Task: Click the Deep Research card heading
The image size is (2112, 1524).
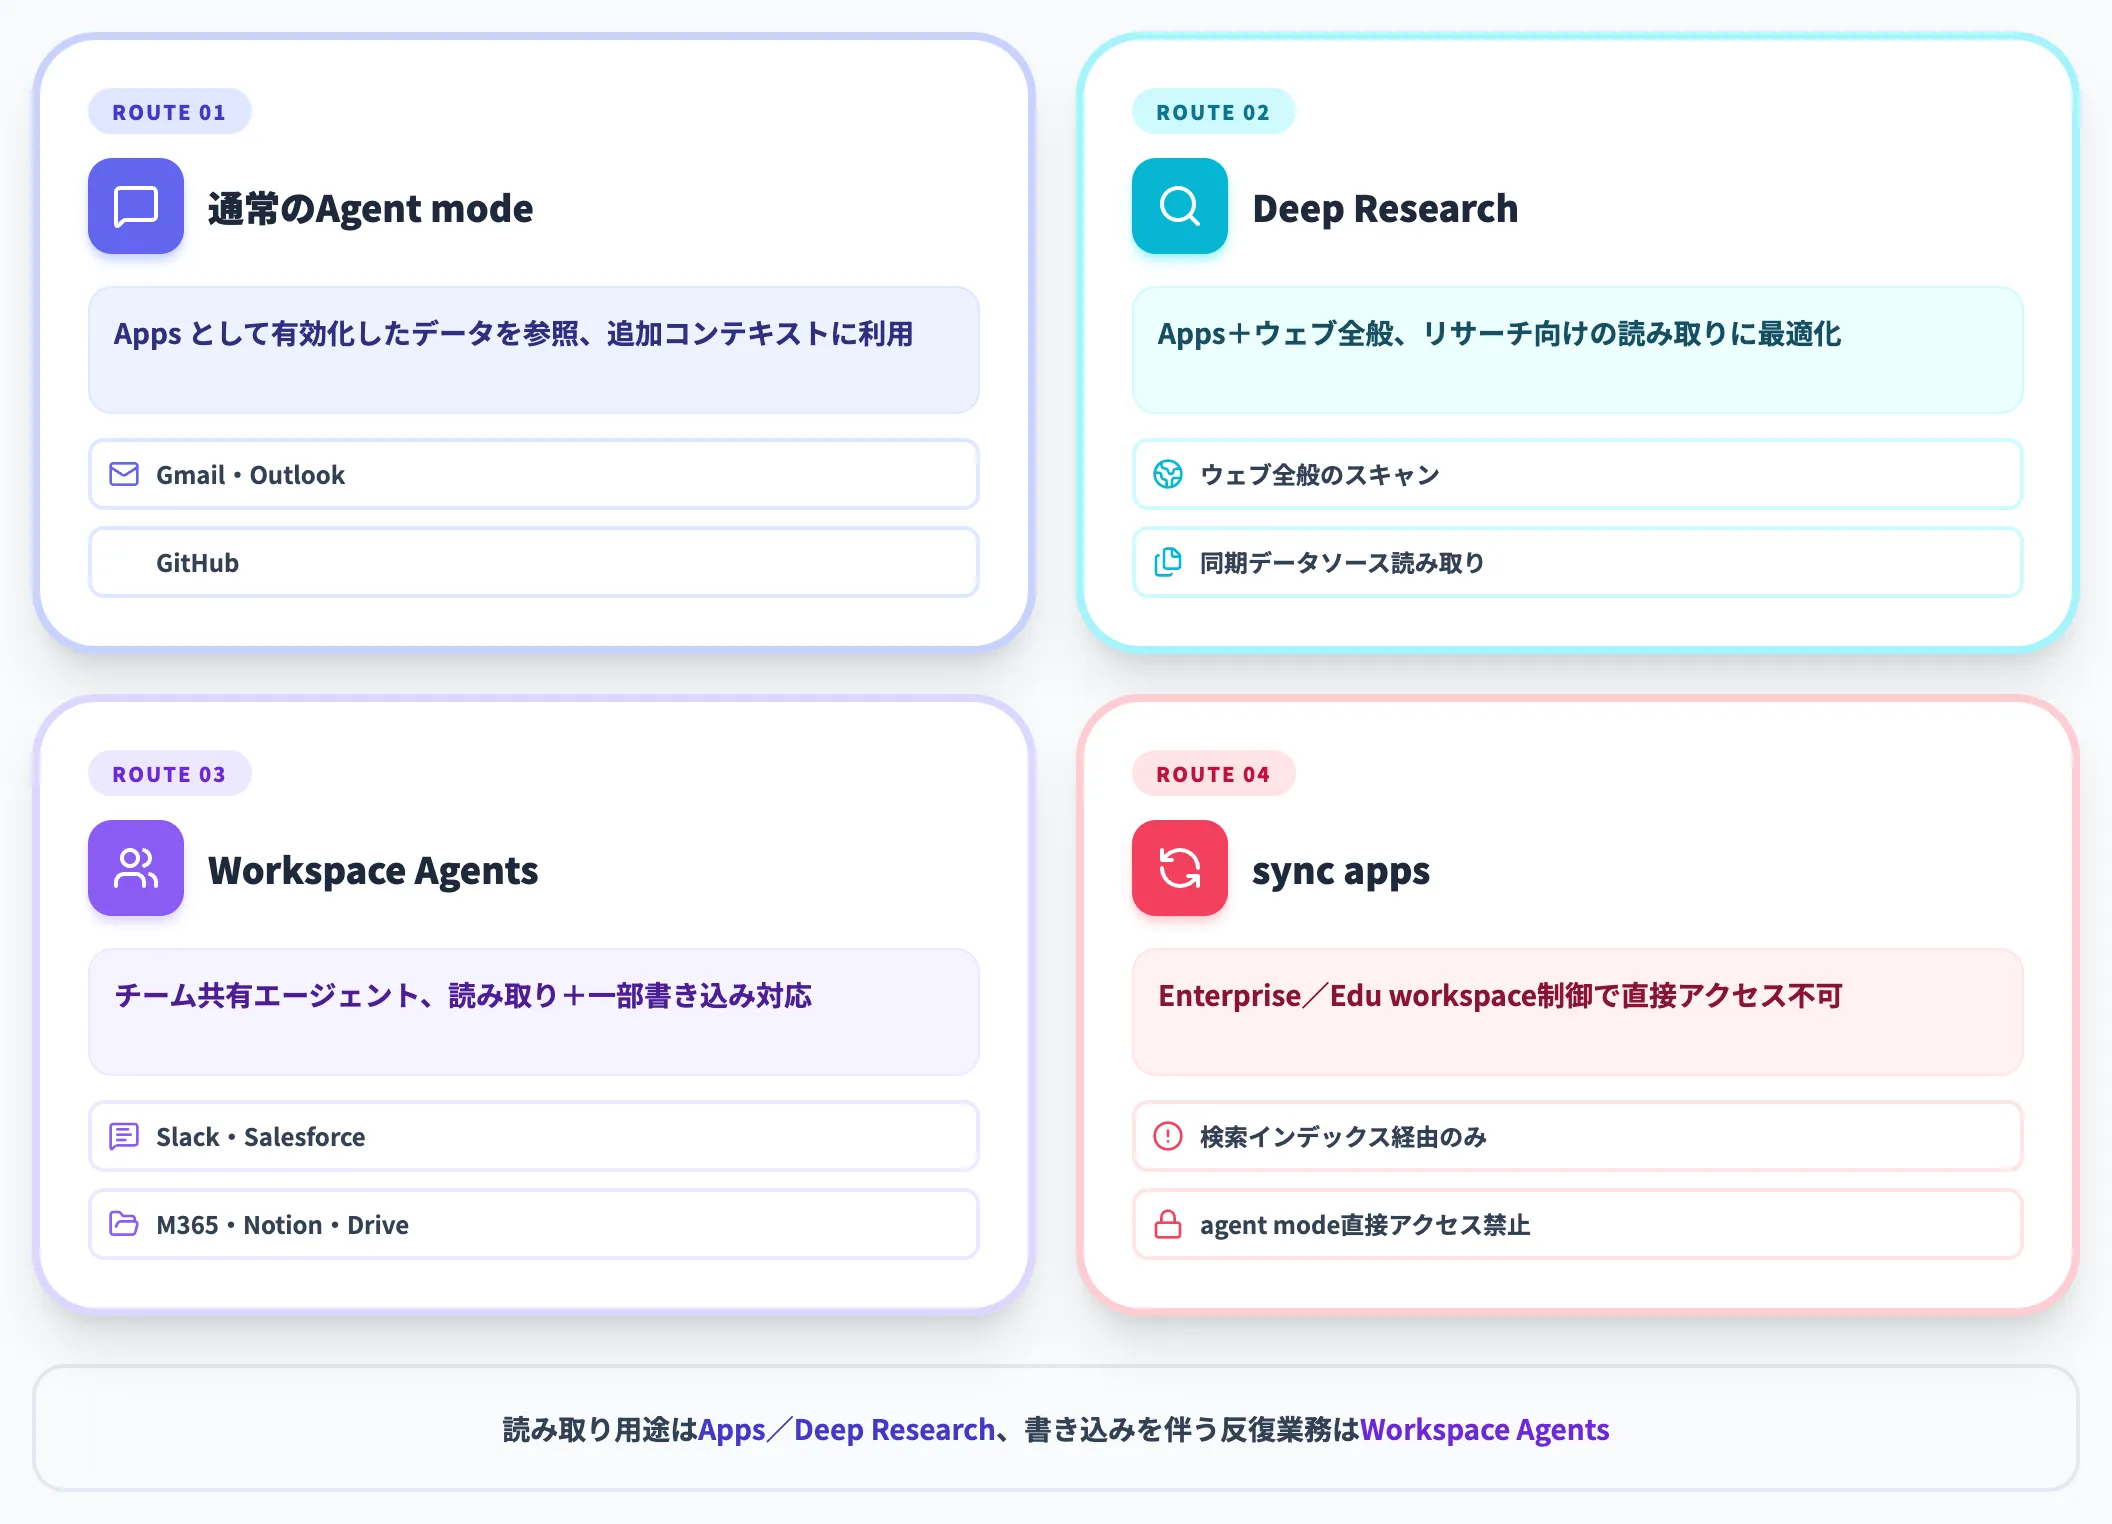Action: [x=1385, y=208]
